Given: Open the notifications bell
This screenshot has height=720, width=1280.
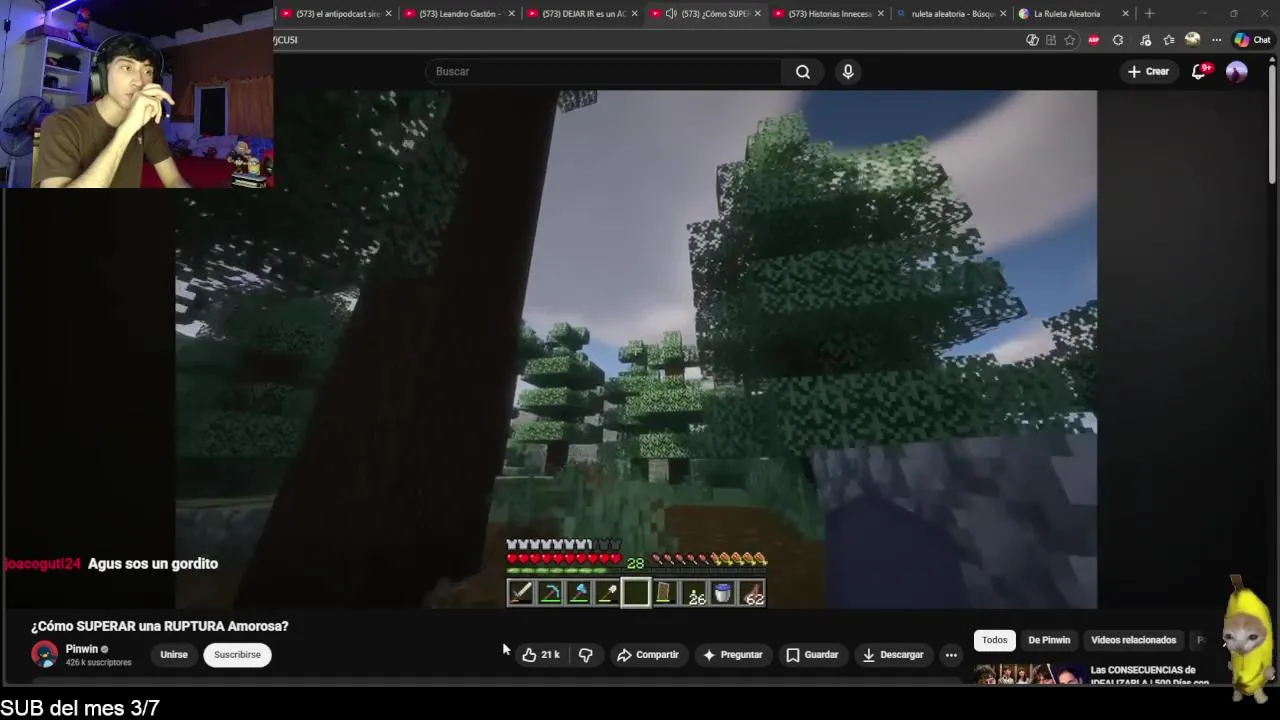Looking at the screenshot, I should point(1200,71).
